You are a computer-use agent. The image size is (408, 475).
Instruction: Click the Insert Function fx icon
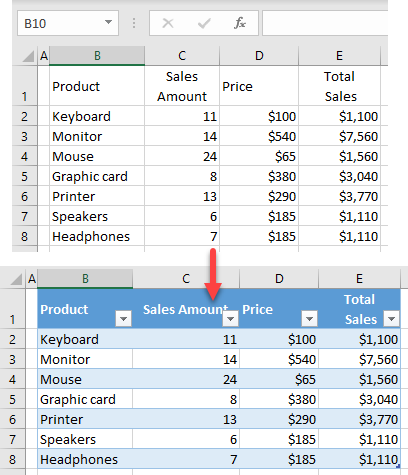(x=240, y=23)
